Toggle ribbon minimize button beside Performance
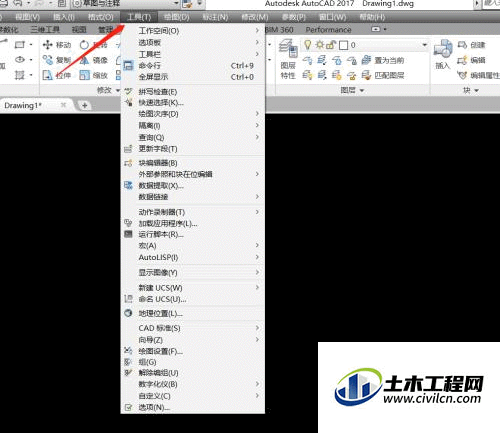 tap(376, 29)
